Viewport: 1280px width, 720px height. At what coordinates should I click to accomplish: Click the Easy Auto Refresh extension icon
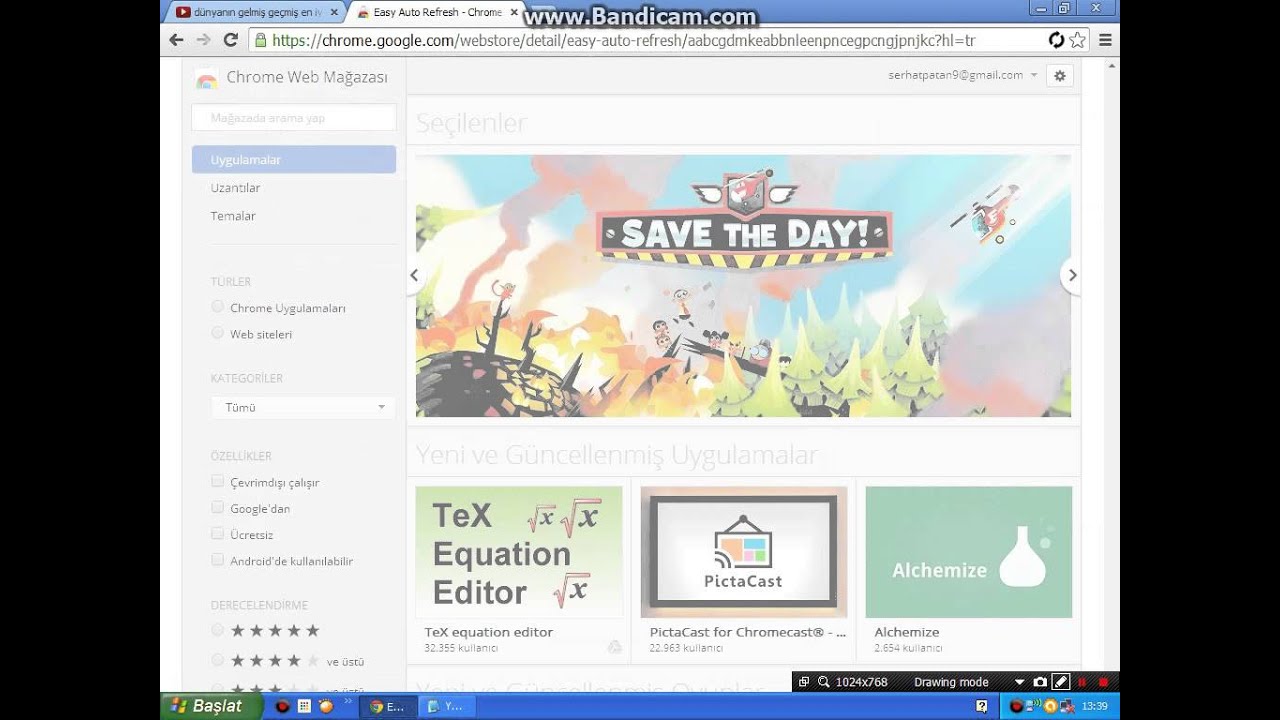pyautogui.click(x=1056, y=40)
